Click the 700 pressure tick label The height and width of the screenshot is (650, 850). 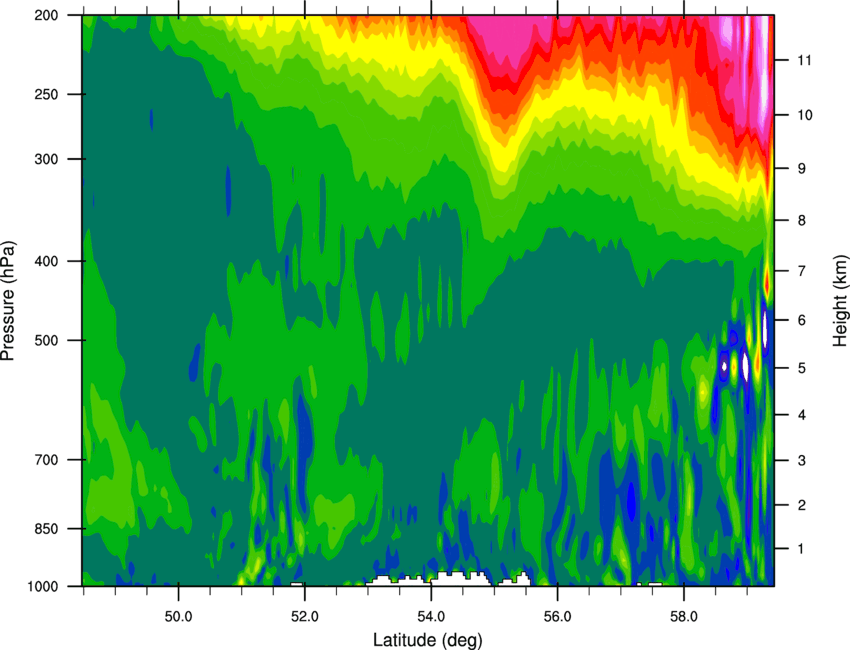coord(47,460)
